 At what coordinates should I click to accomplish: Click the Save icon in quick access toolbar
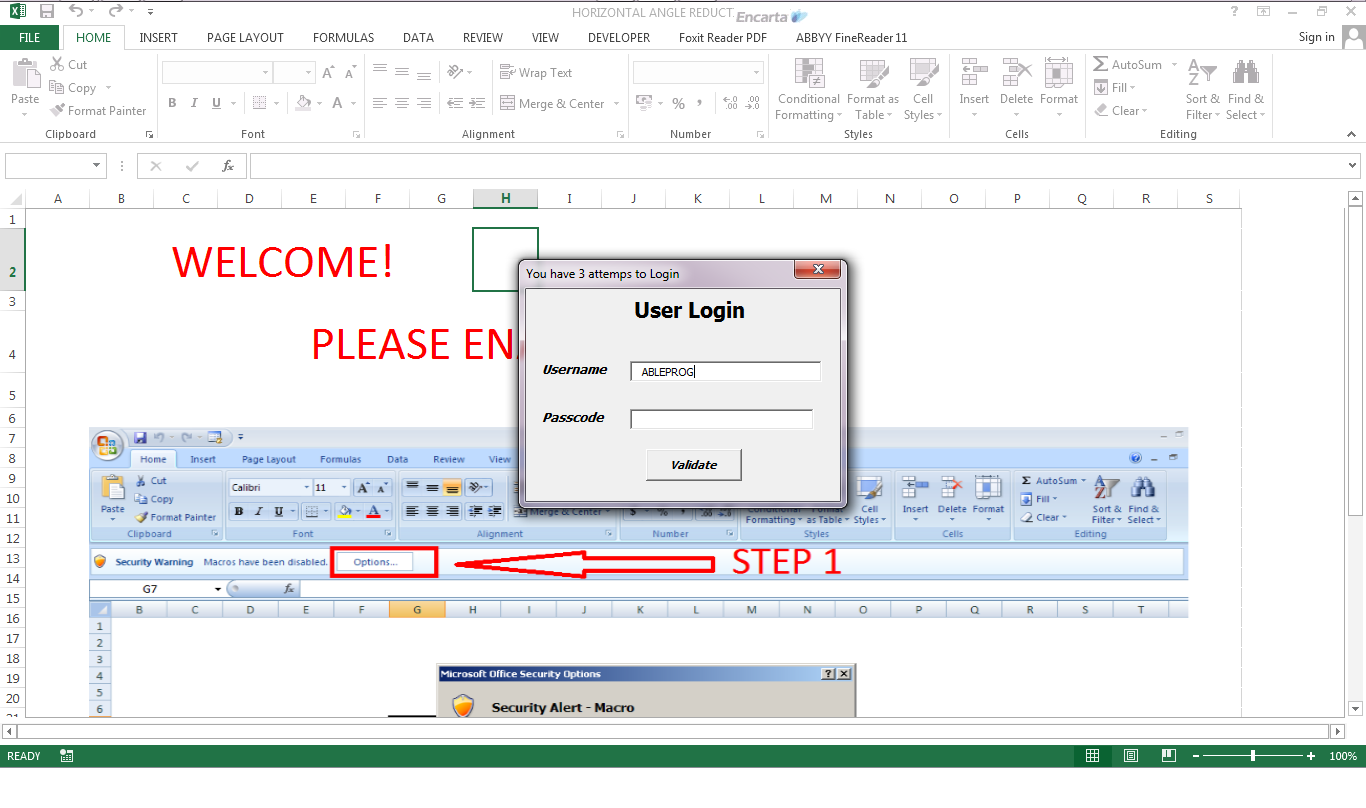click(x=46, y=12)
